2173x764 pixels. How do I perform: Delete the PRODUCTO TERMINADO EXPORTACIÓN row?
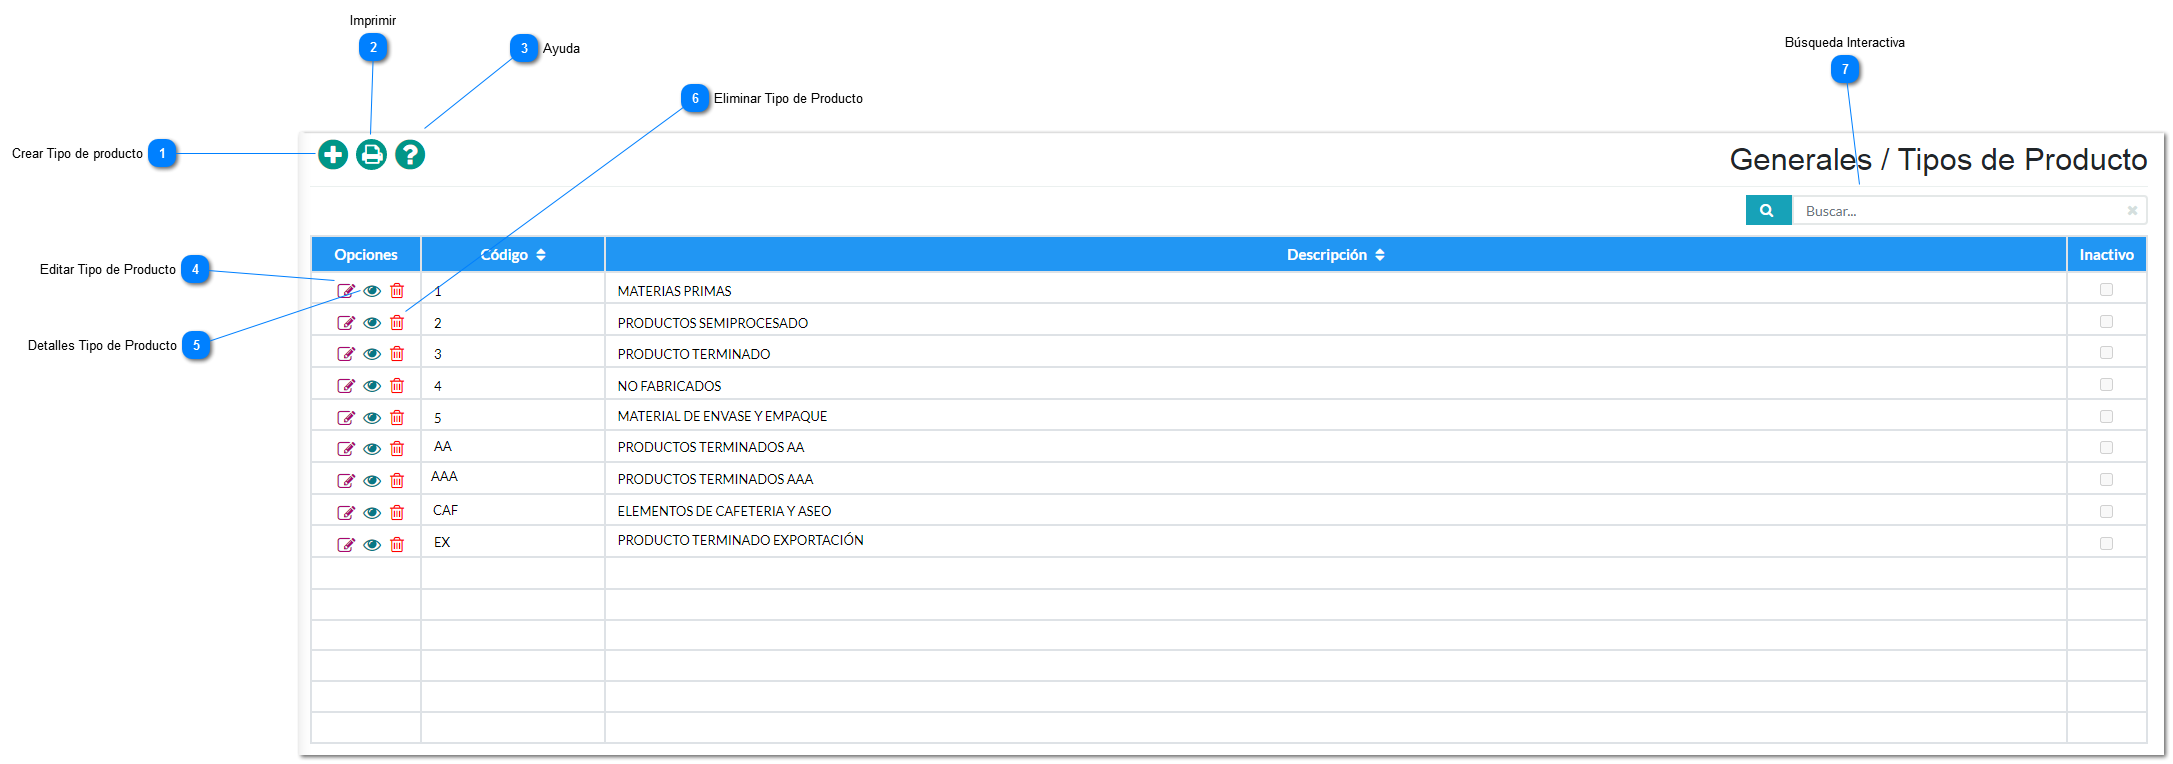397,545
